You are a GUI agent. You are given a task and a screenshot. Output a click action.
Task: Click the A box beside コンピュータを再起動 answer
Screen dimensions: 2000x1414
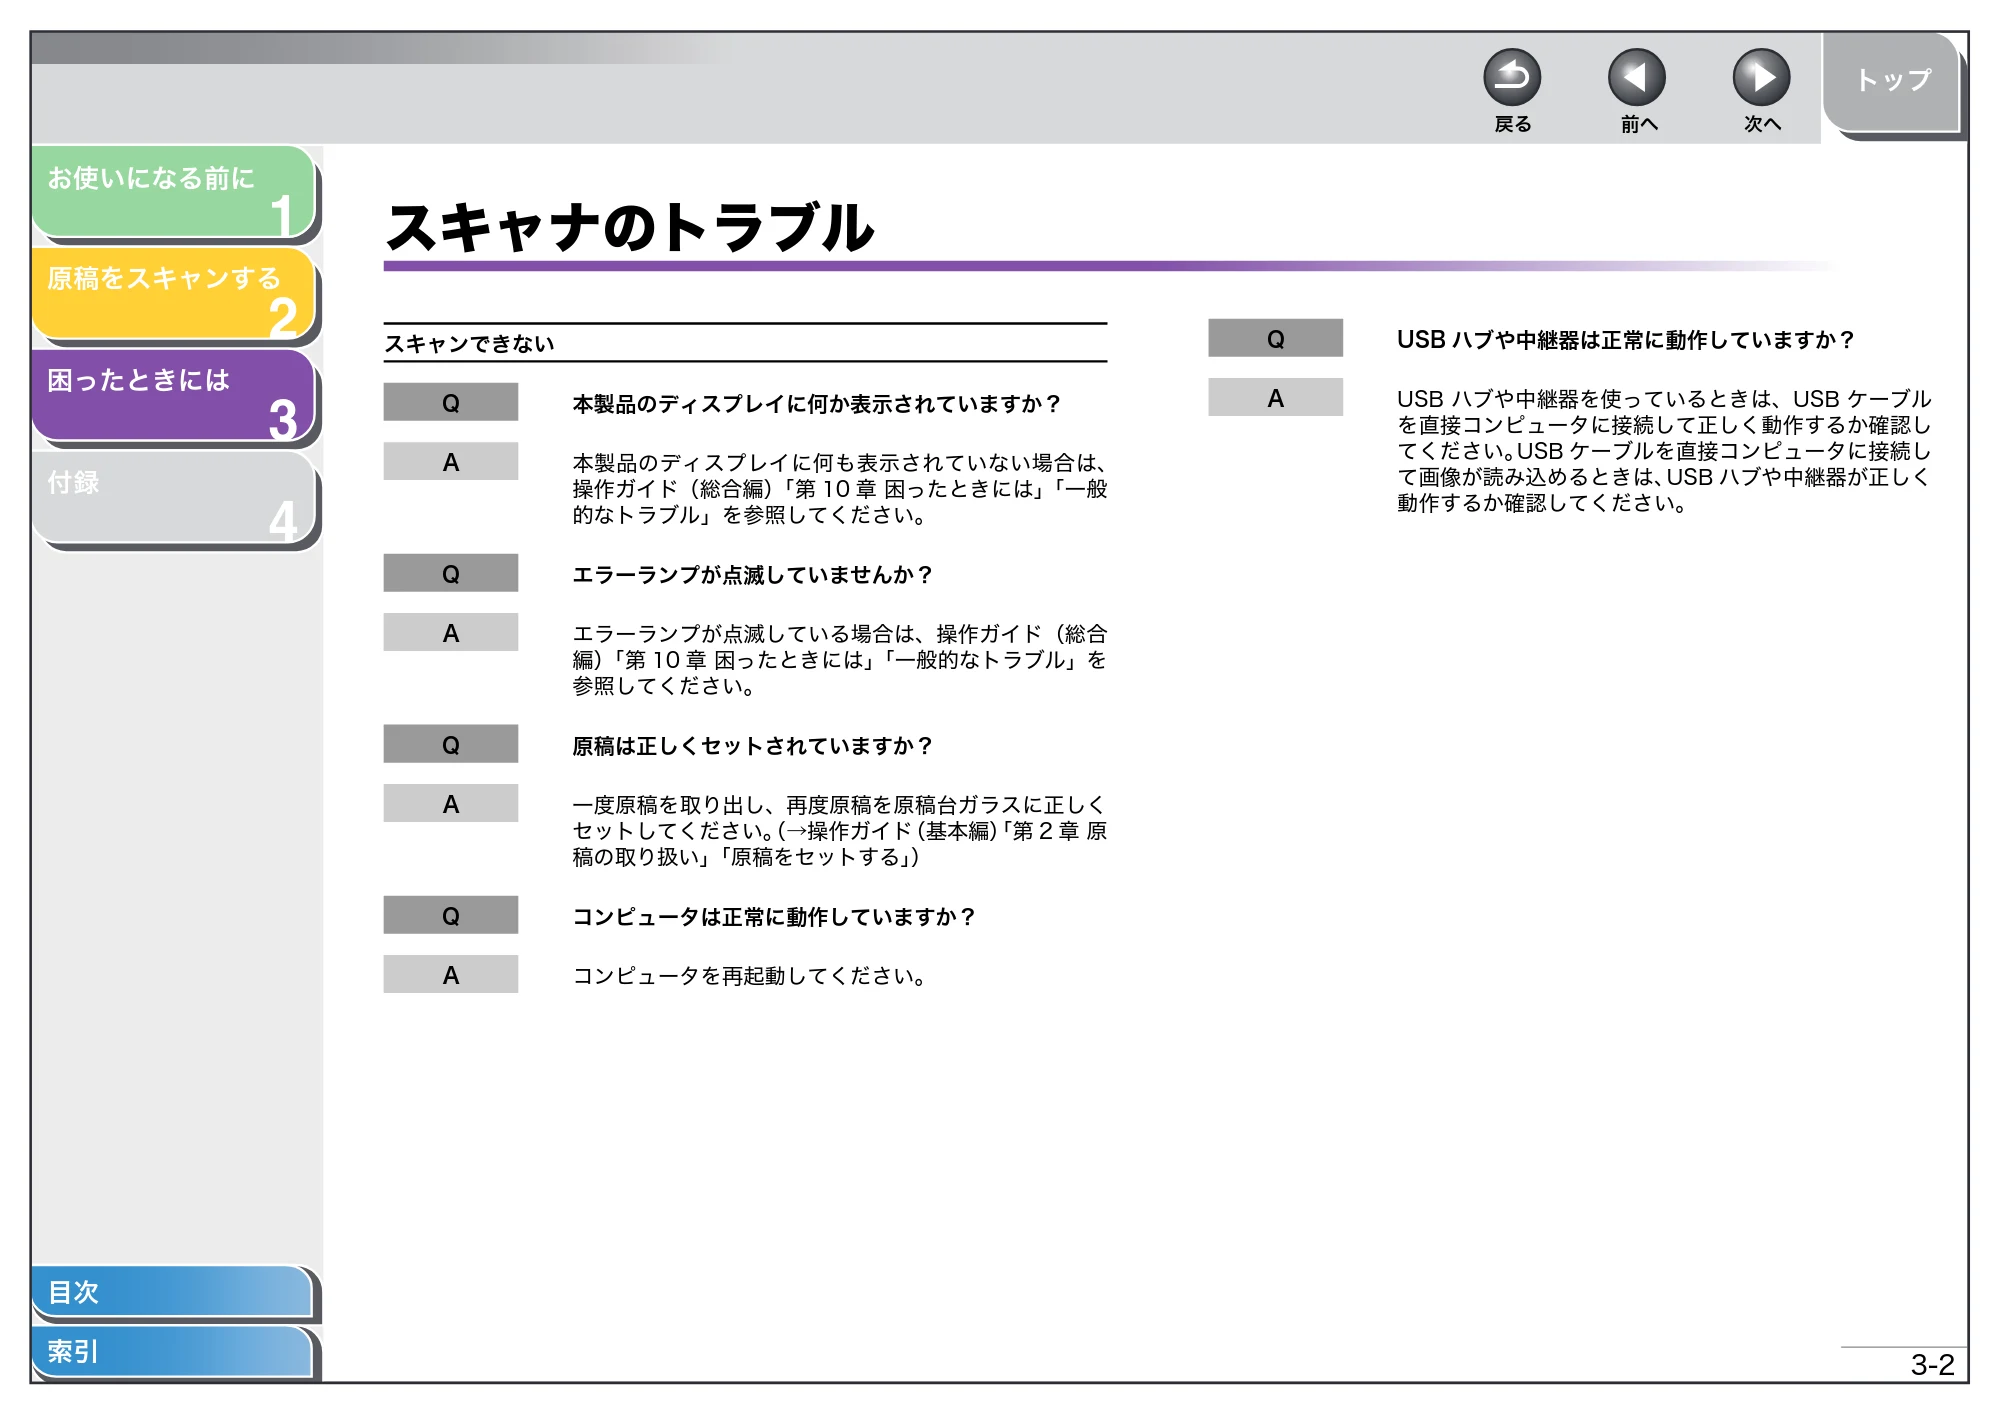click(451, 974)
